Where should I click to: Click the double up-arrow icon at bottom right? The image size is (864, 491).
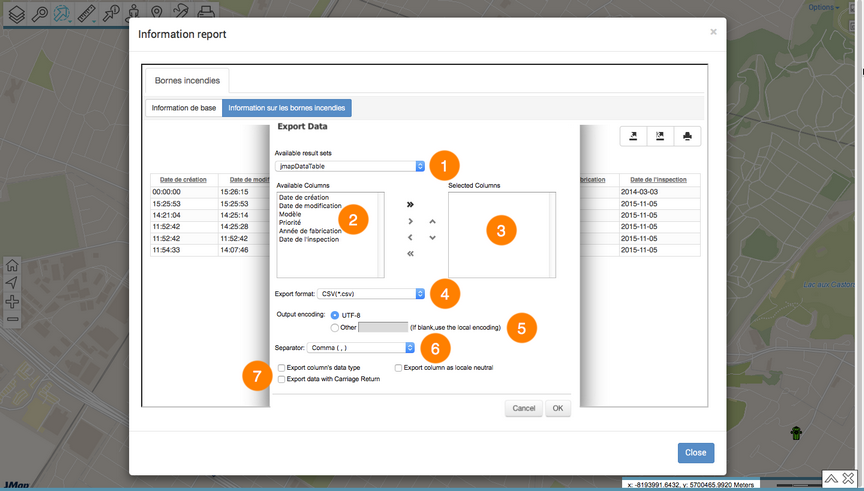tap(831, 478)
